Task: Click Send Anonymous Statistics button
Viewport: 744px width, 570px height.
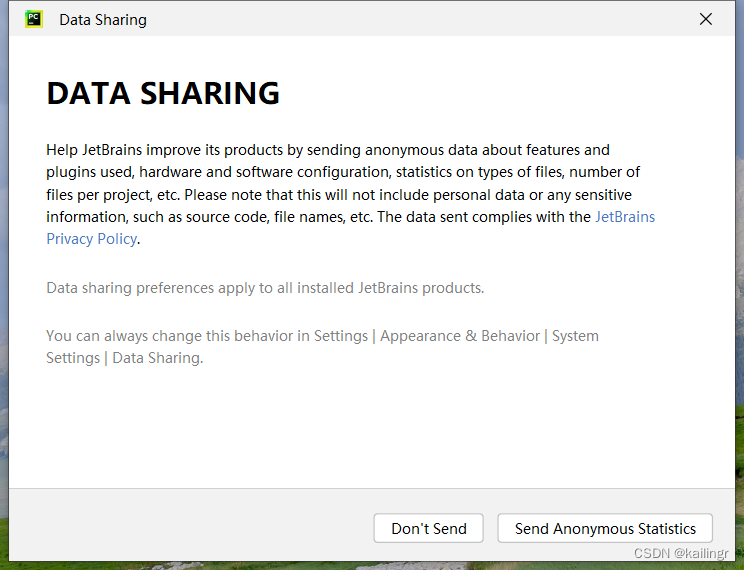Action: (605, 528)
